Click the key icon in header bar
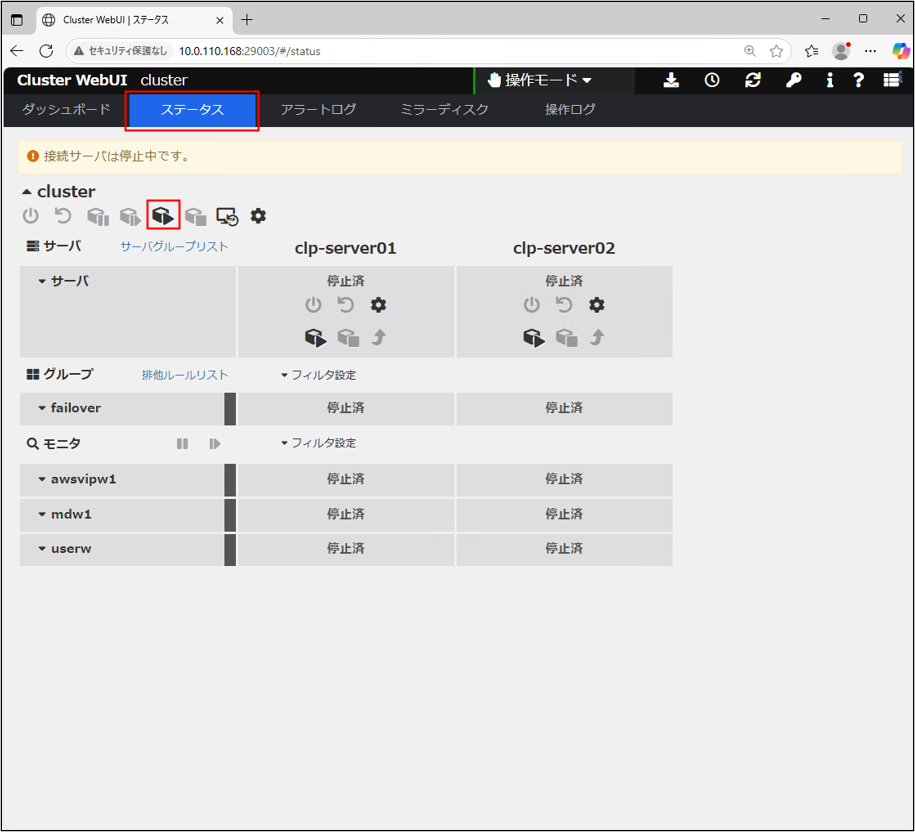The height and width of the screenshot is (832, 915). (x=794, y=81)
